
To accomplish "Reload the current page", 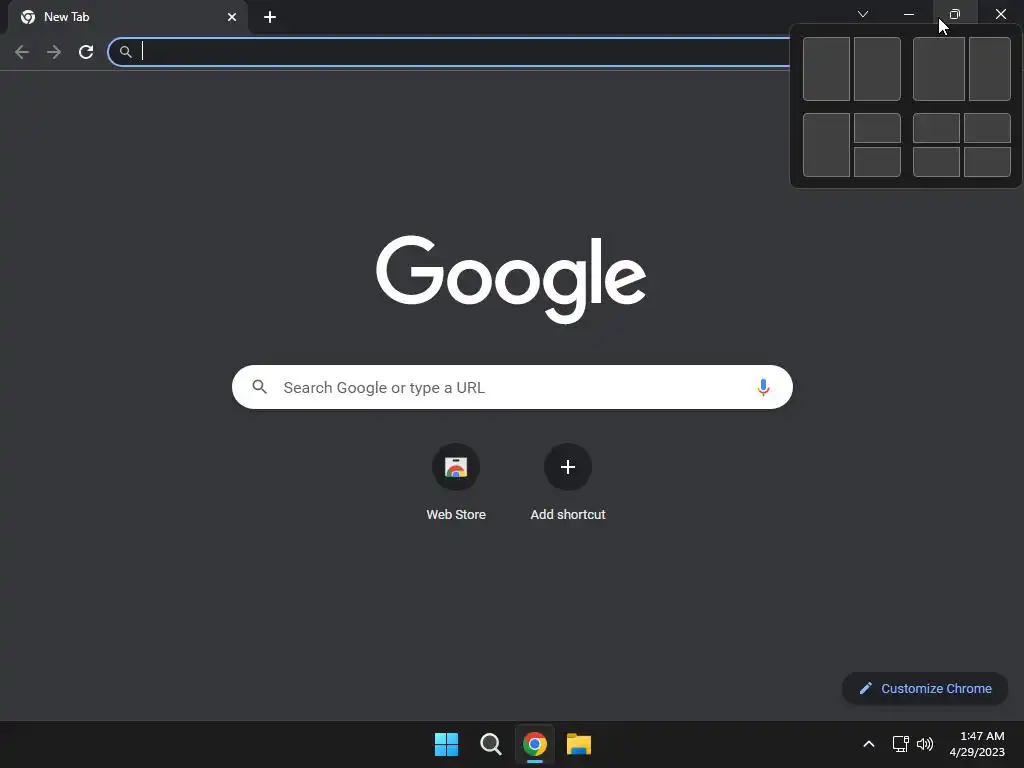I will coord(86,52).
